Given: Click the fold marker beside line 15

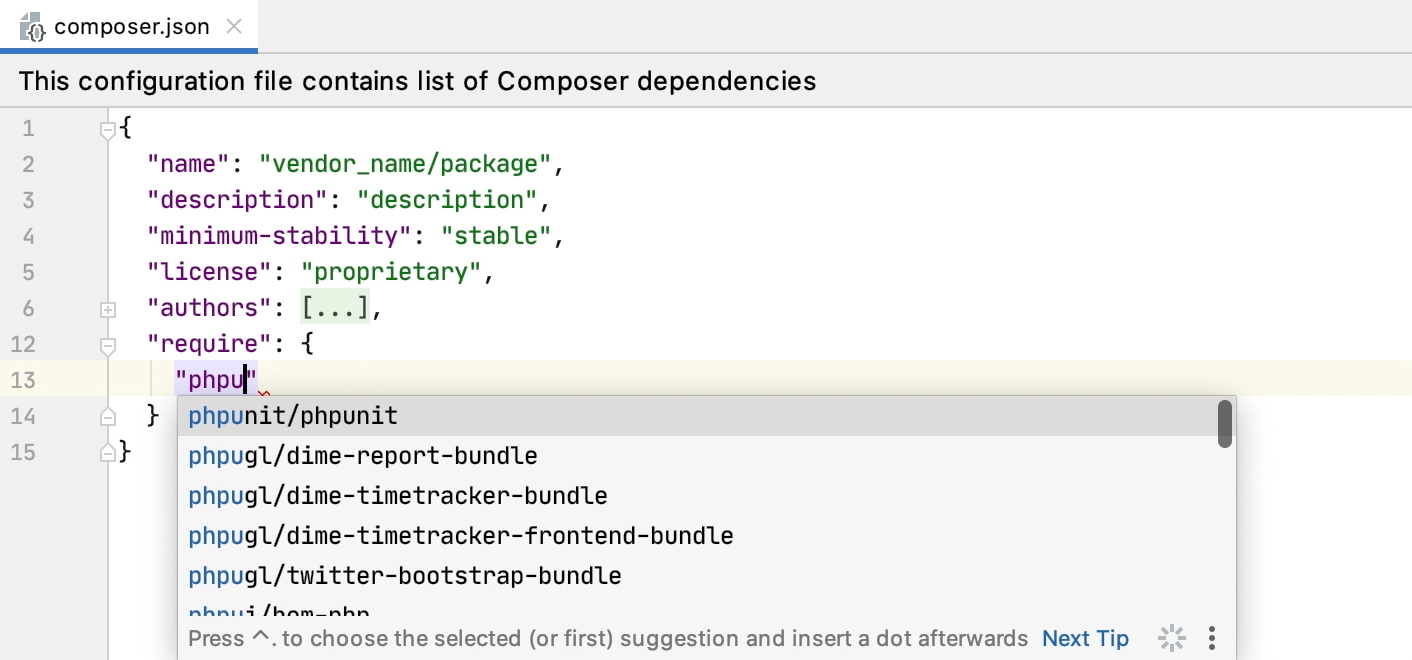Looking at the screenshot, I should [107, 452].
